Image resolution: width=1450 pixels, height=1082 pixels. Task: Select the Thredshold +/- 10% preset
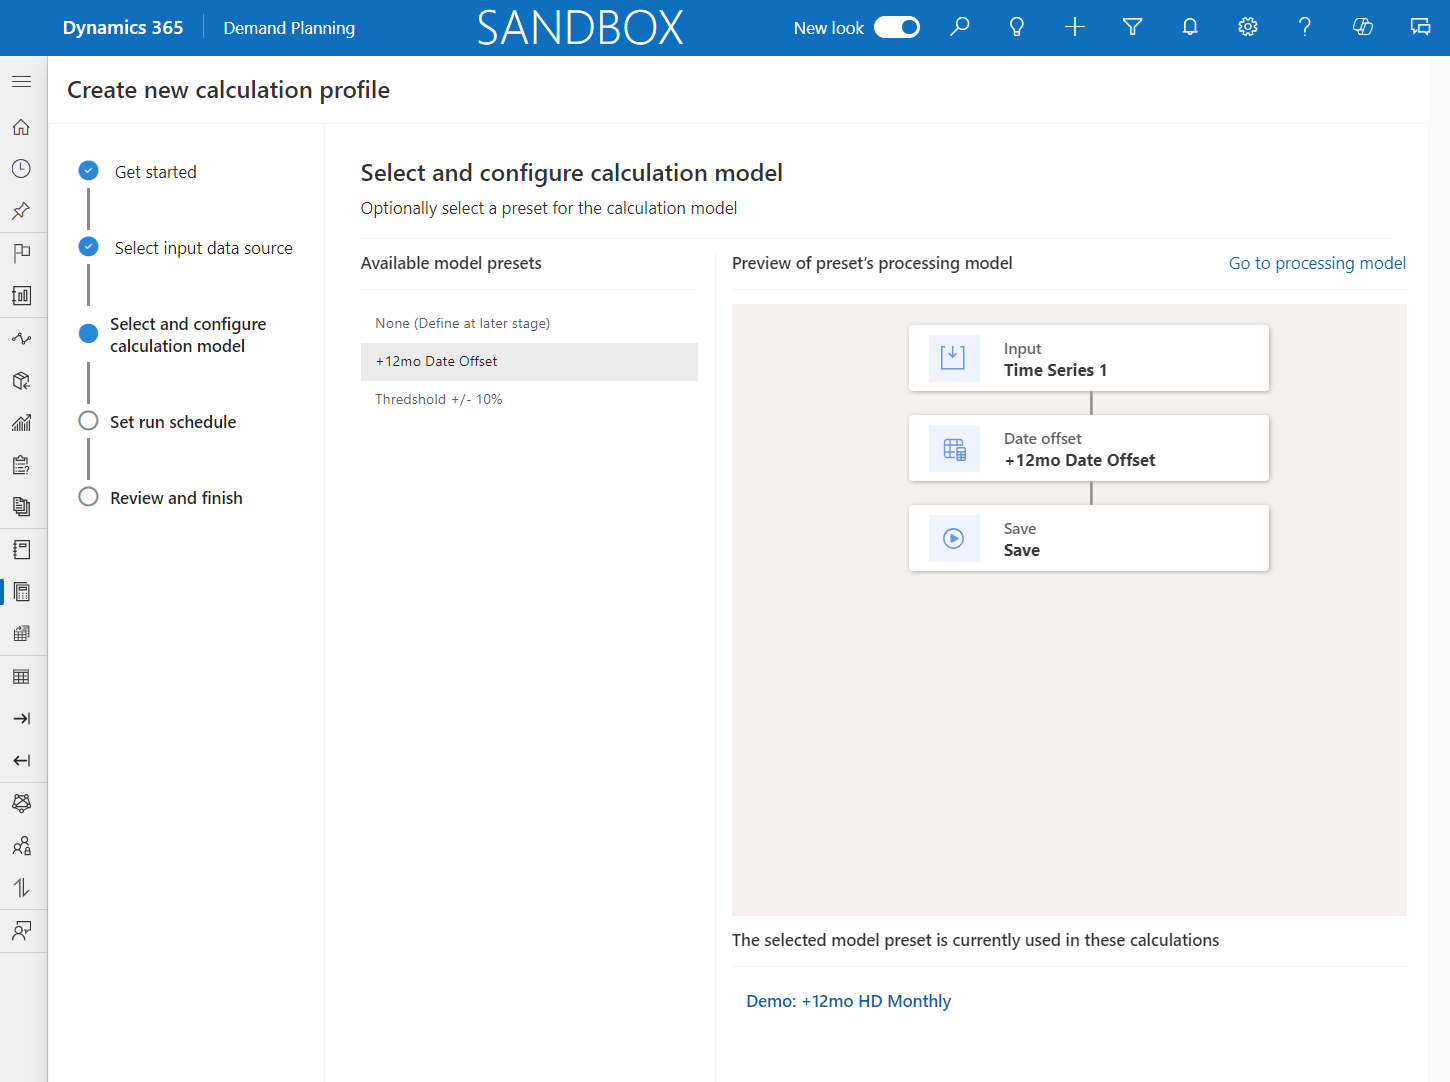[x=529, y=400]
